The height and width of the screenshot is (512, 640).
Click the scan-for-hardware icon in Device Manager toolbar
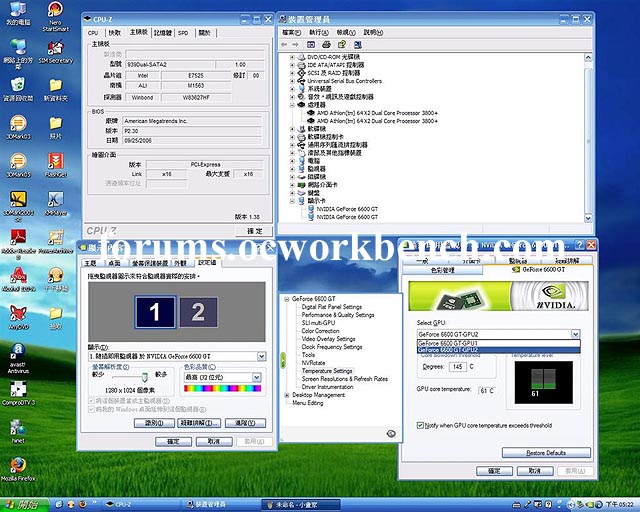[x=358, y=45]
